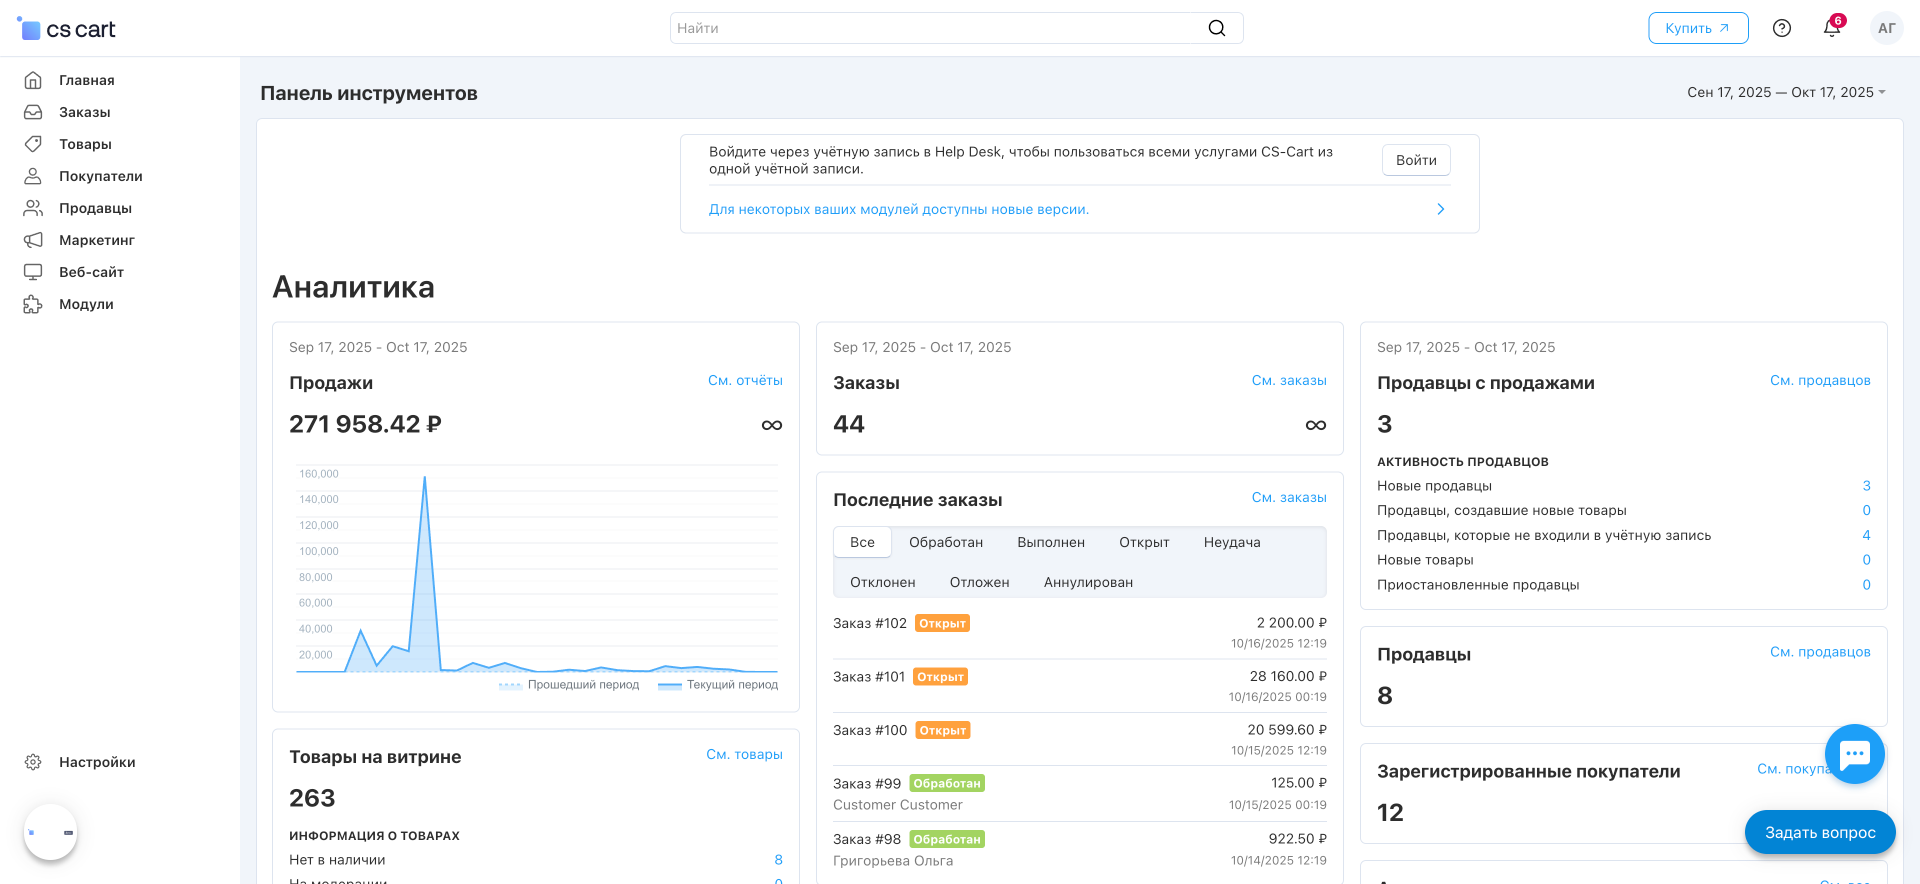Click the Найти search field

coord(935,28)
